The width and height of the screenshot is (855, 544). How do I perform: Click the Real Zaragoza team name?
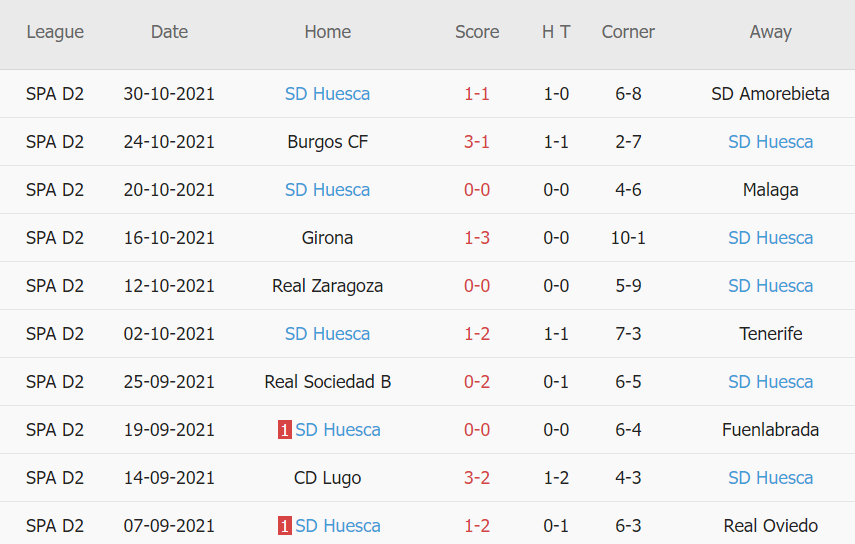327,286
